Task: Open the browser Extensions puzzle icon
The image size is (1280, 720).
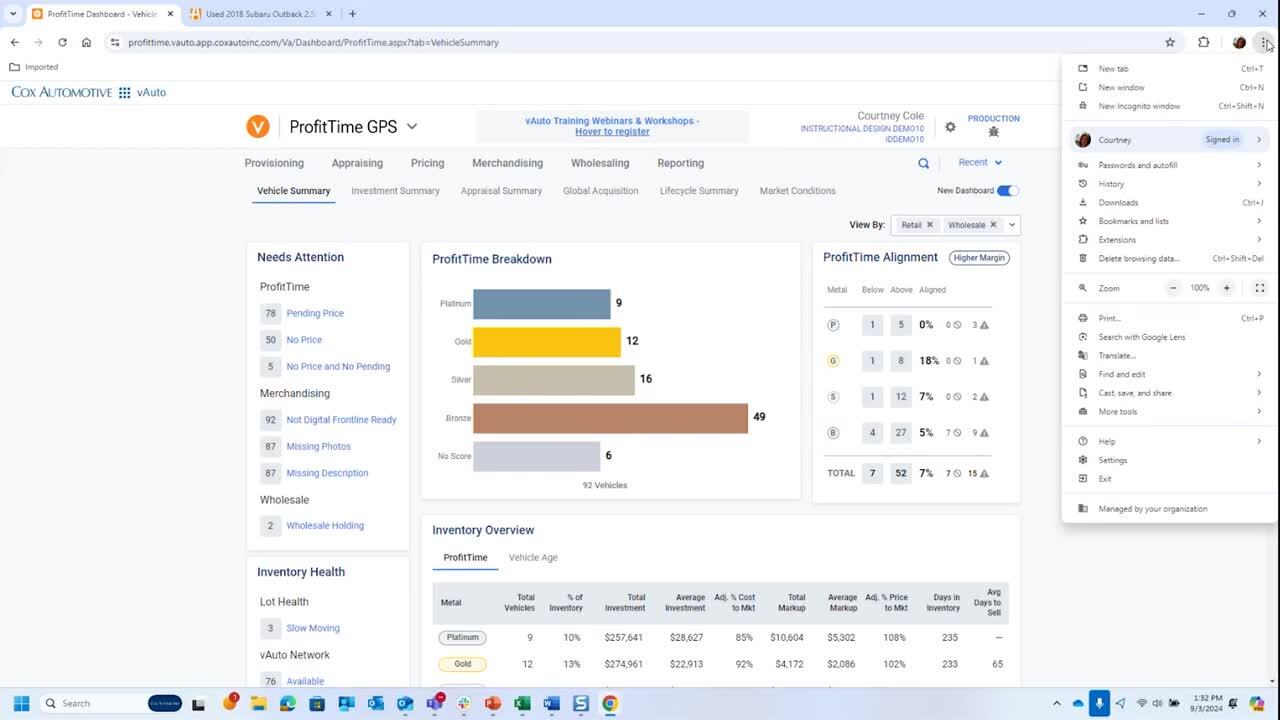Action: (1203, 42)
